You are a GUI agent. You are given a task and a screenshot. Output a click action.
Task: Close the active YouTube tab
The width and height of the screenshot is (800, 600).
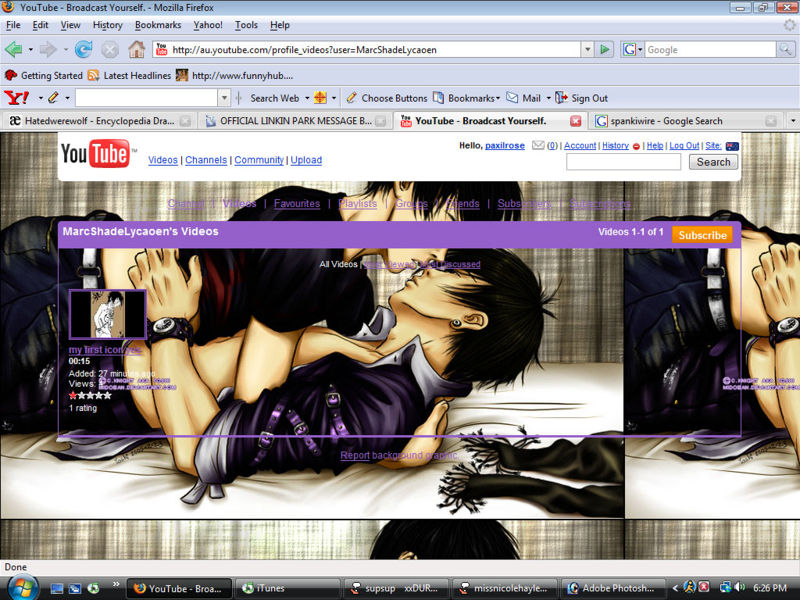pos(575,121)
